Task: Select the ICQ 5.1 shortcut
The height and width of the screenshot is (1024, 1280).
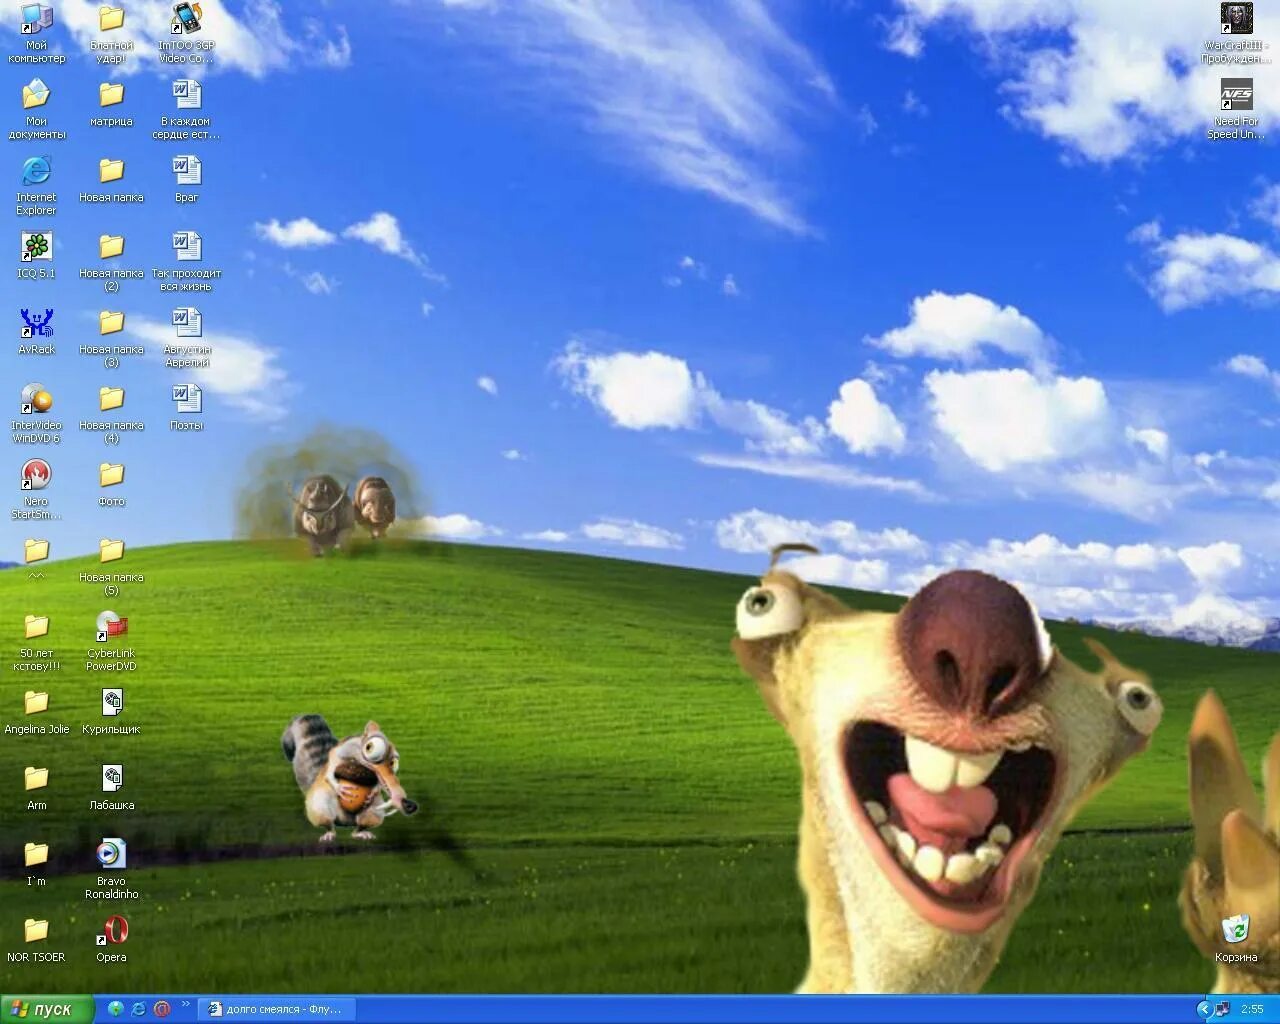Action: coord(36,255)
